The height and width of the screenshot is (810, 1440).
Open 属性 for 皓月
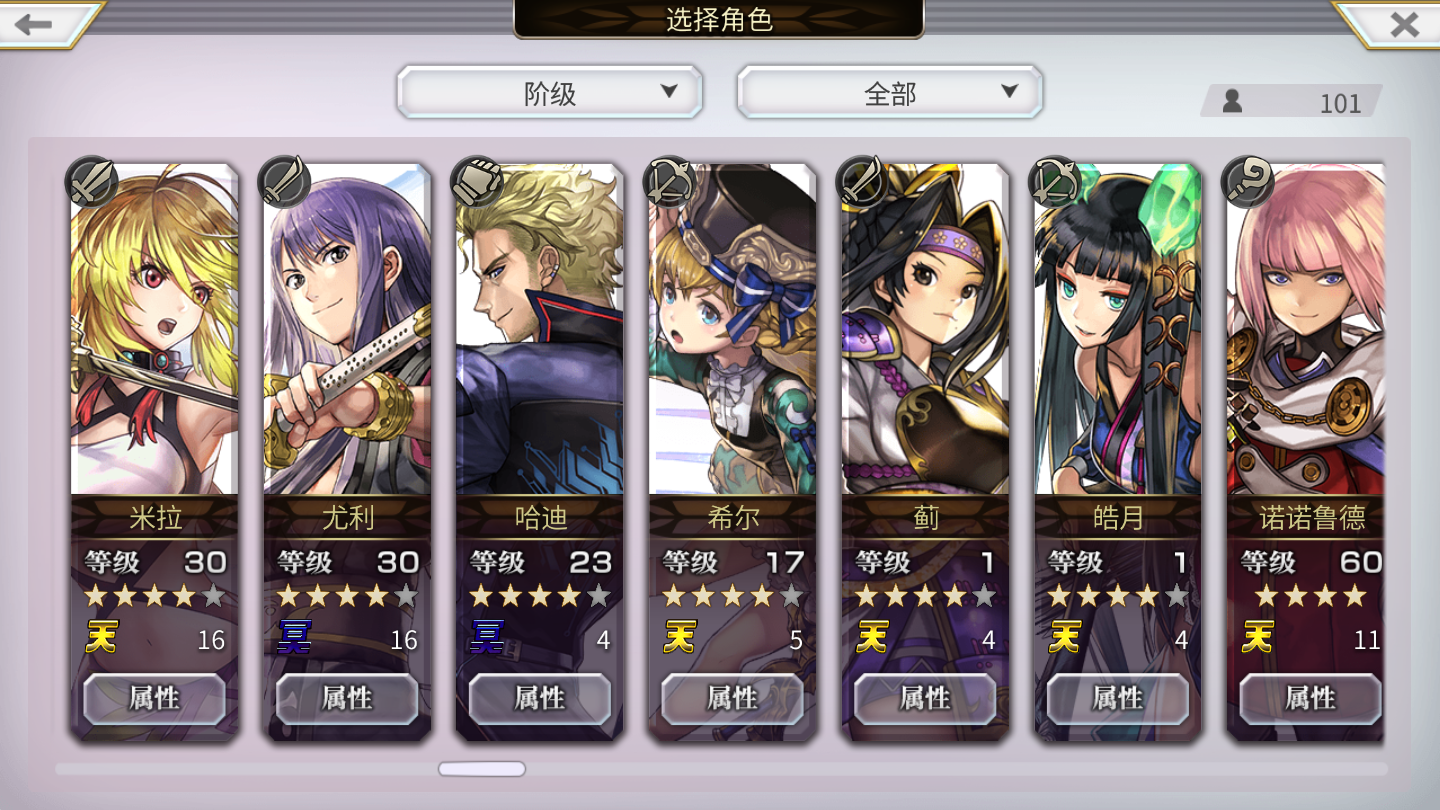1117,698
